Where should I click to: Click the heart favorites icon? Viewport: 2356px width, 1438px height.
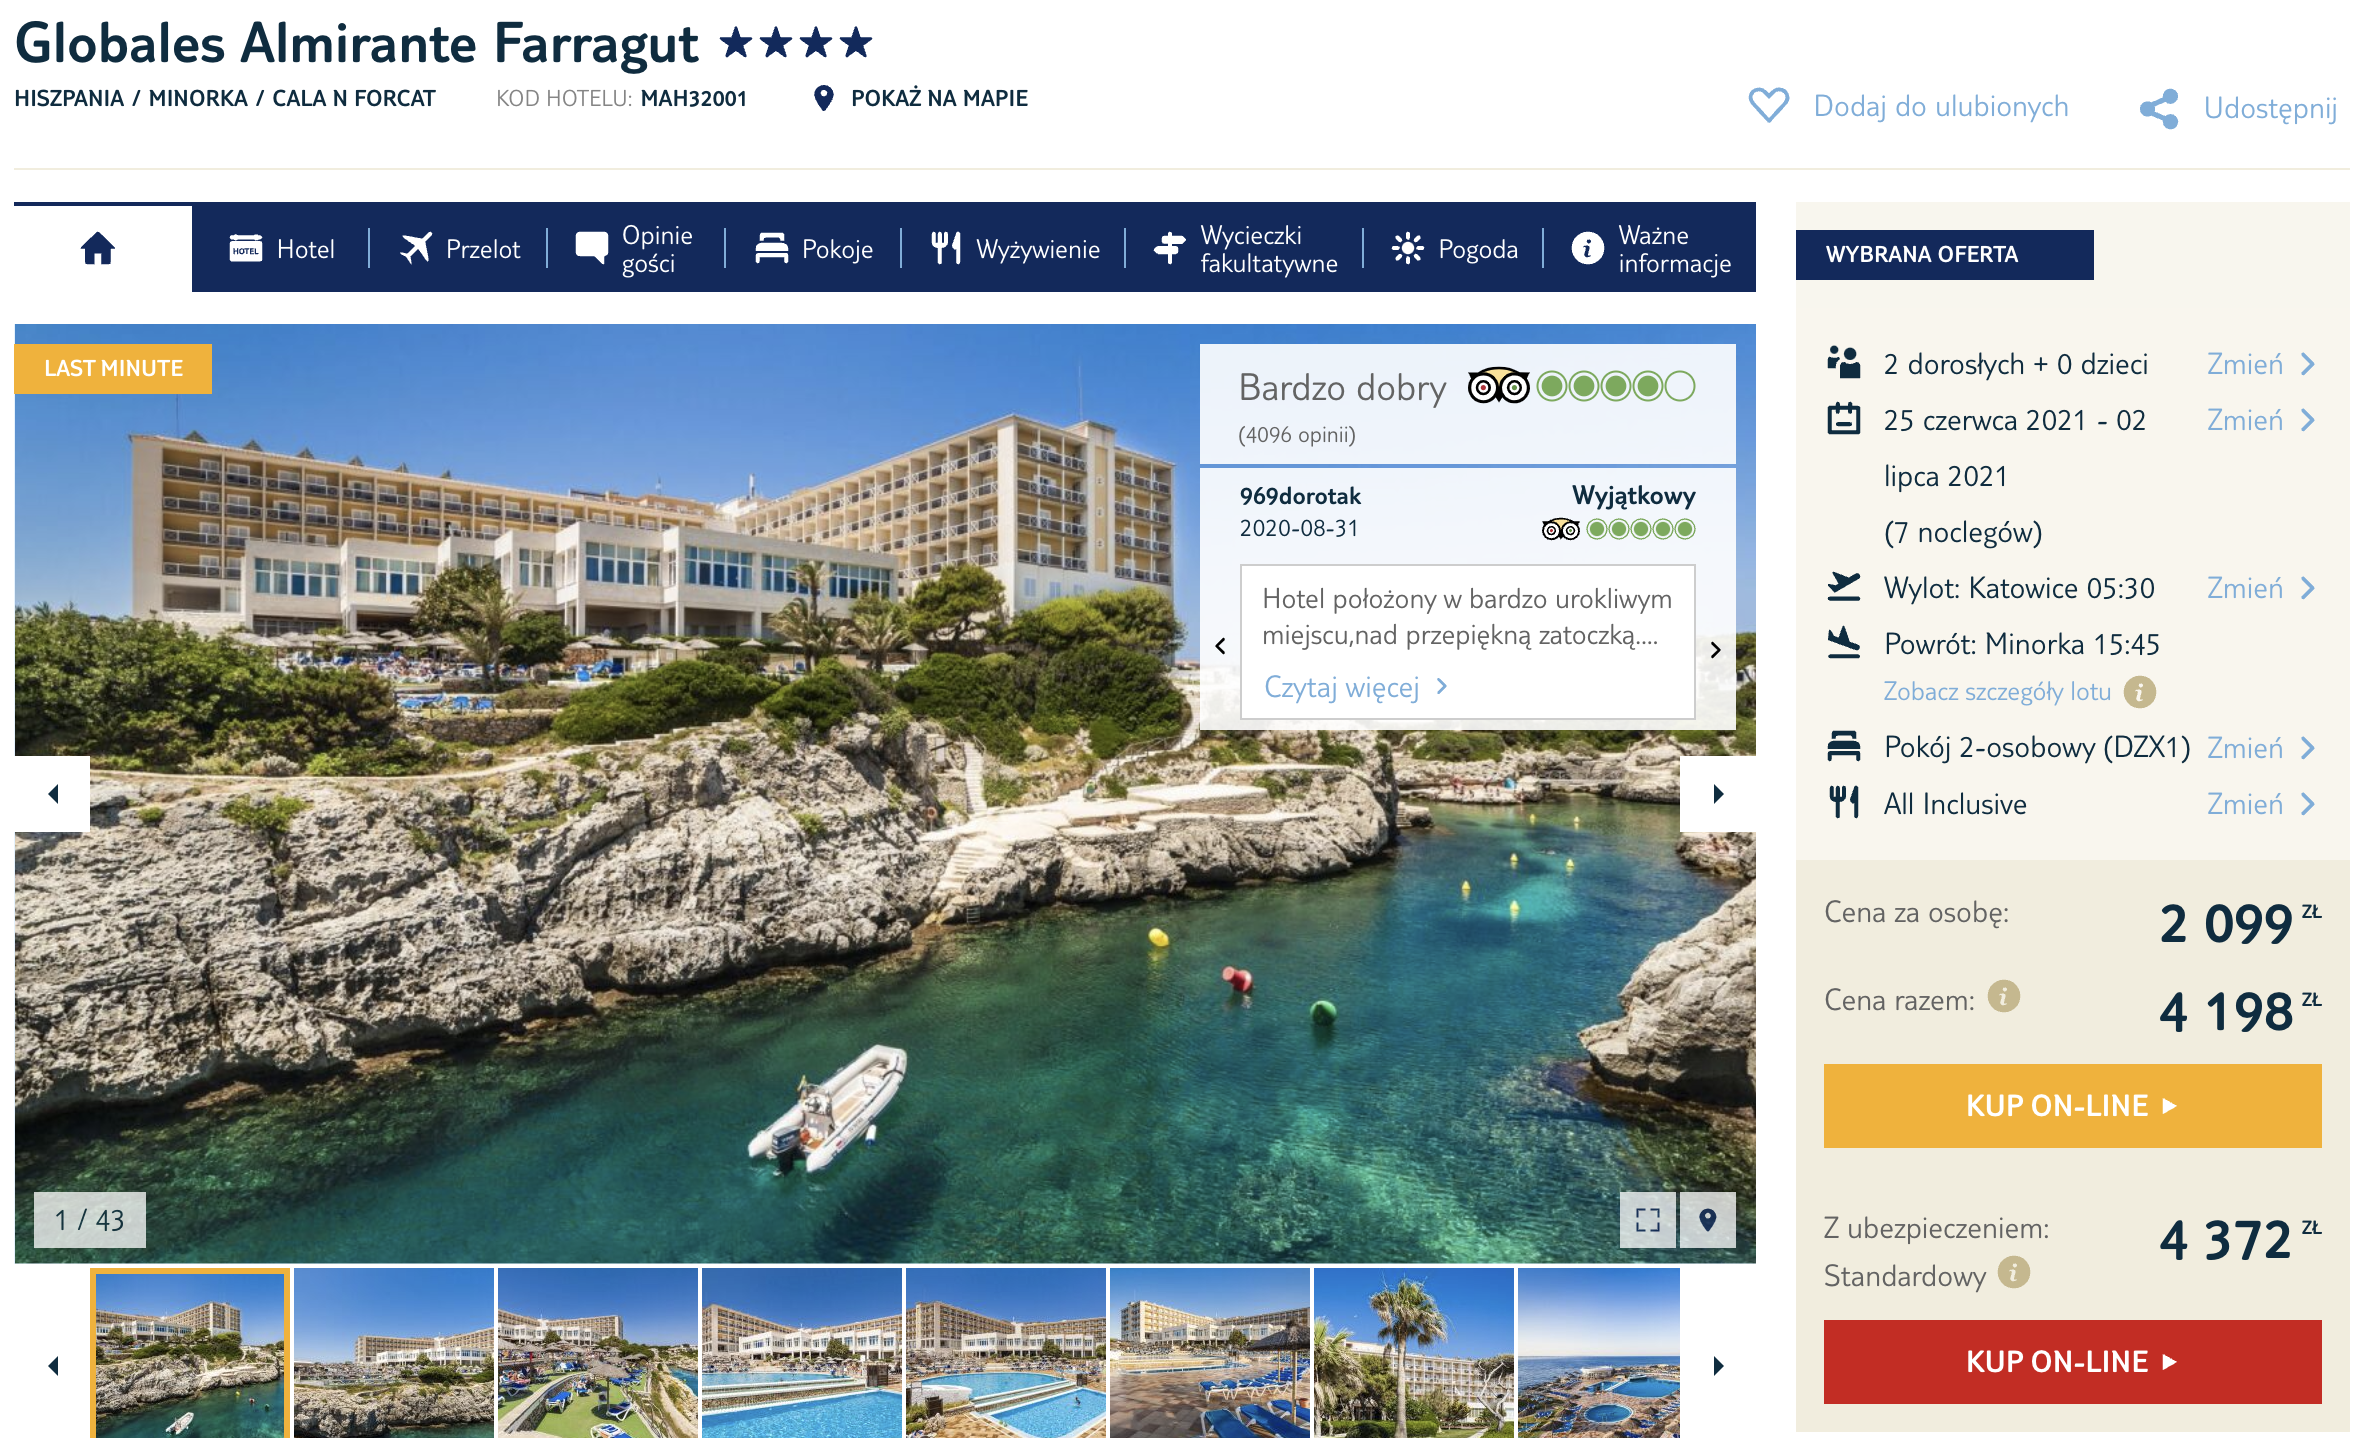point(1768,106)
